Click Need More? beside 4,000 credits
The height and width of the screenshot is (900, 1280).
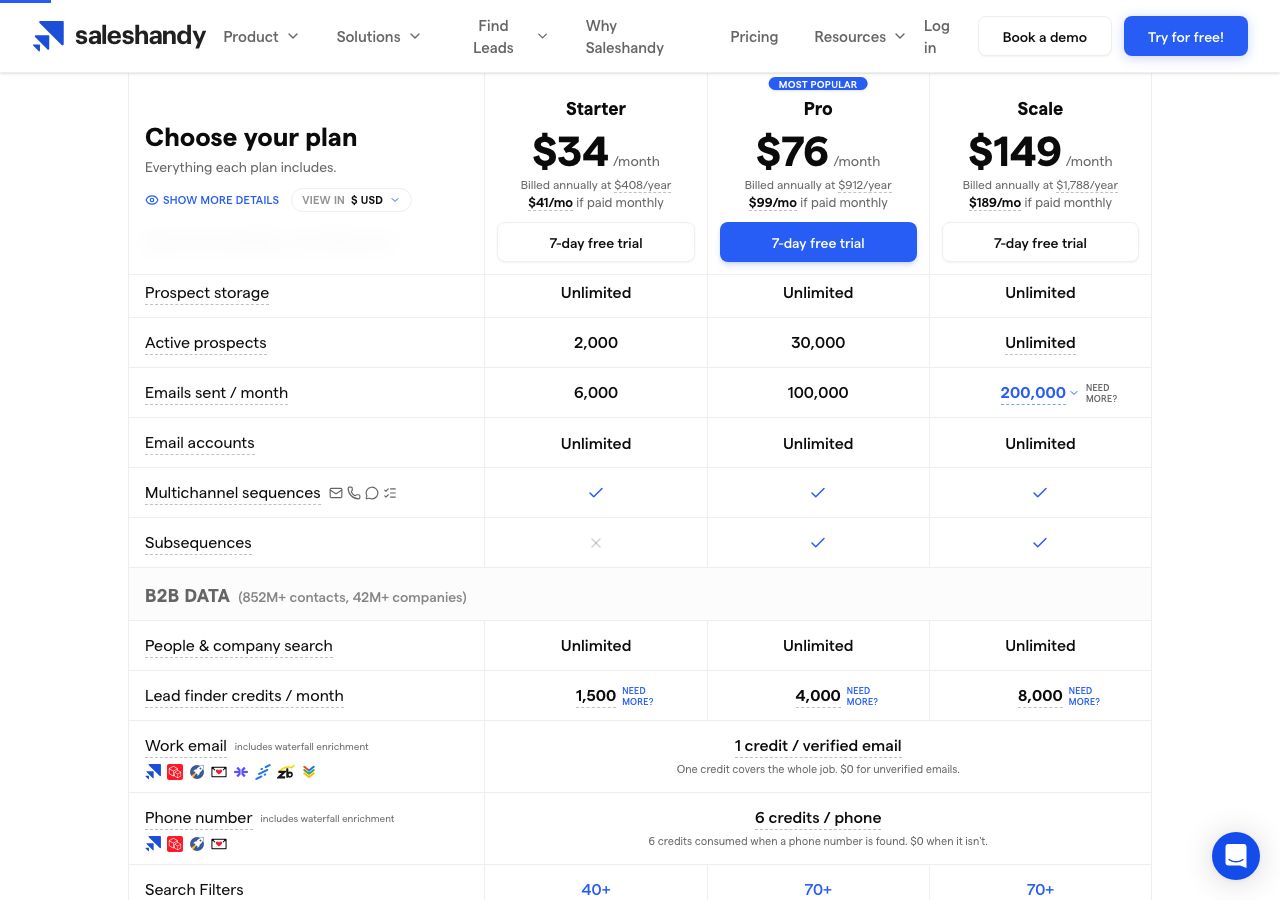click(862, 697)
